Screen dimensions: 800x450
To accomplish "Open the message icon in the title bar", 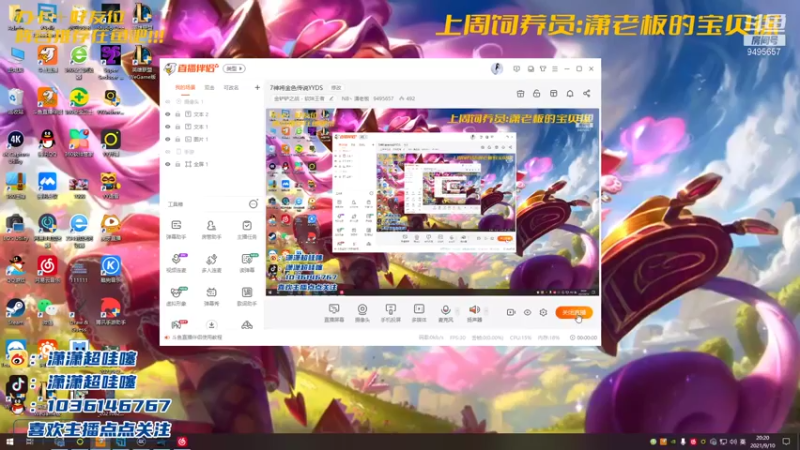I will pos(516,68).
